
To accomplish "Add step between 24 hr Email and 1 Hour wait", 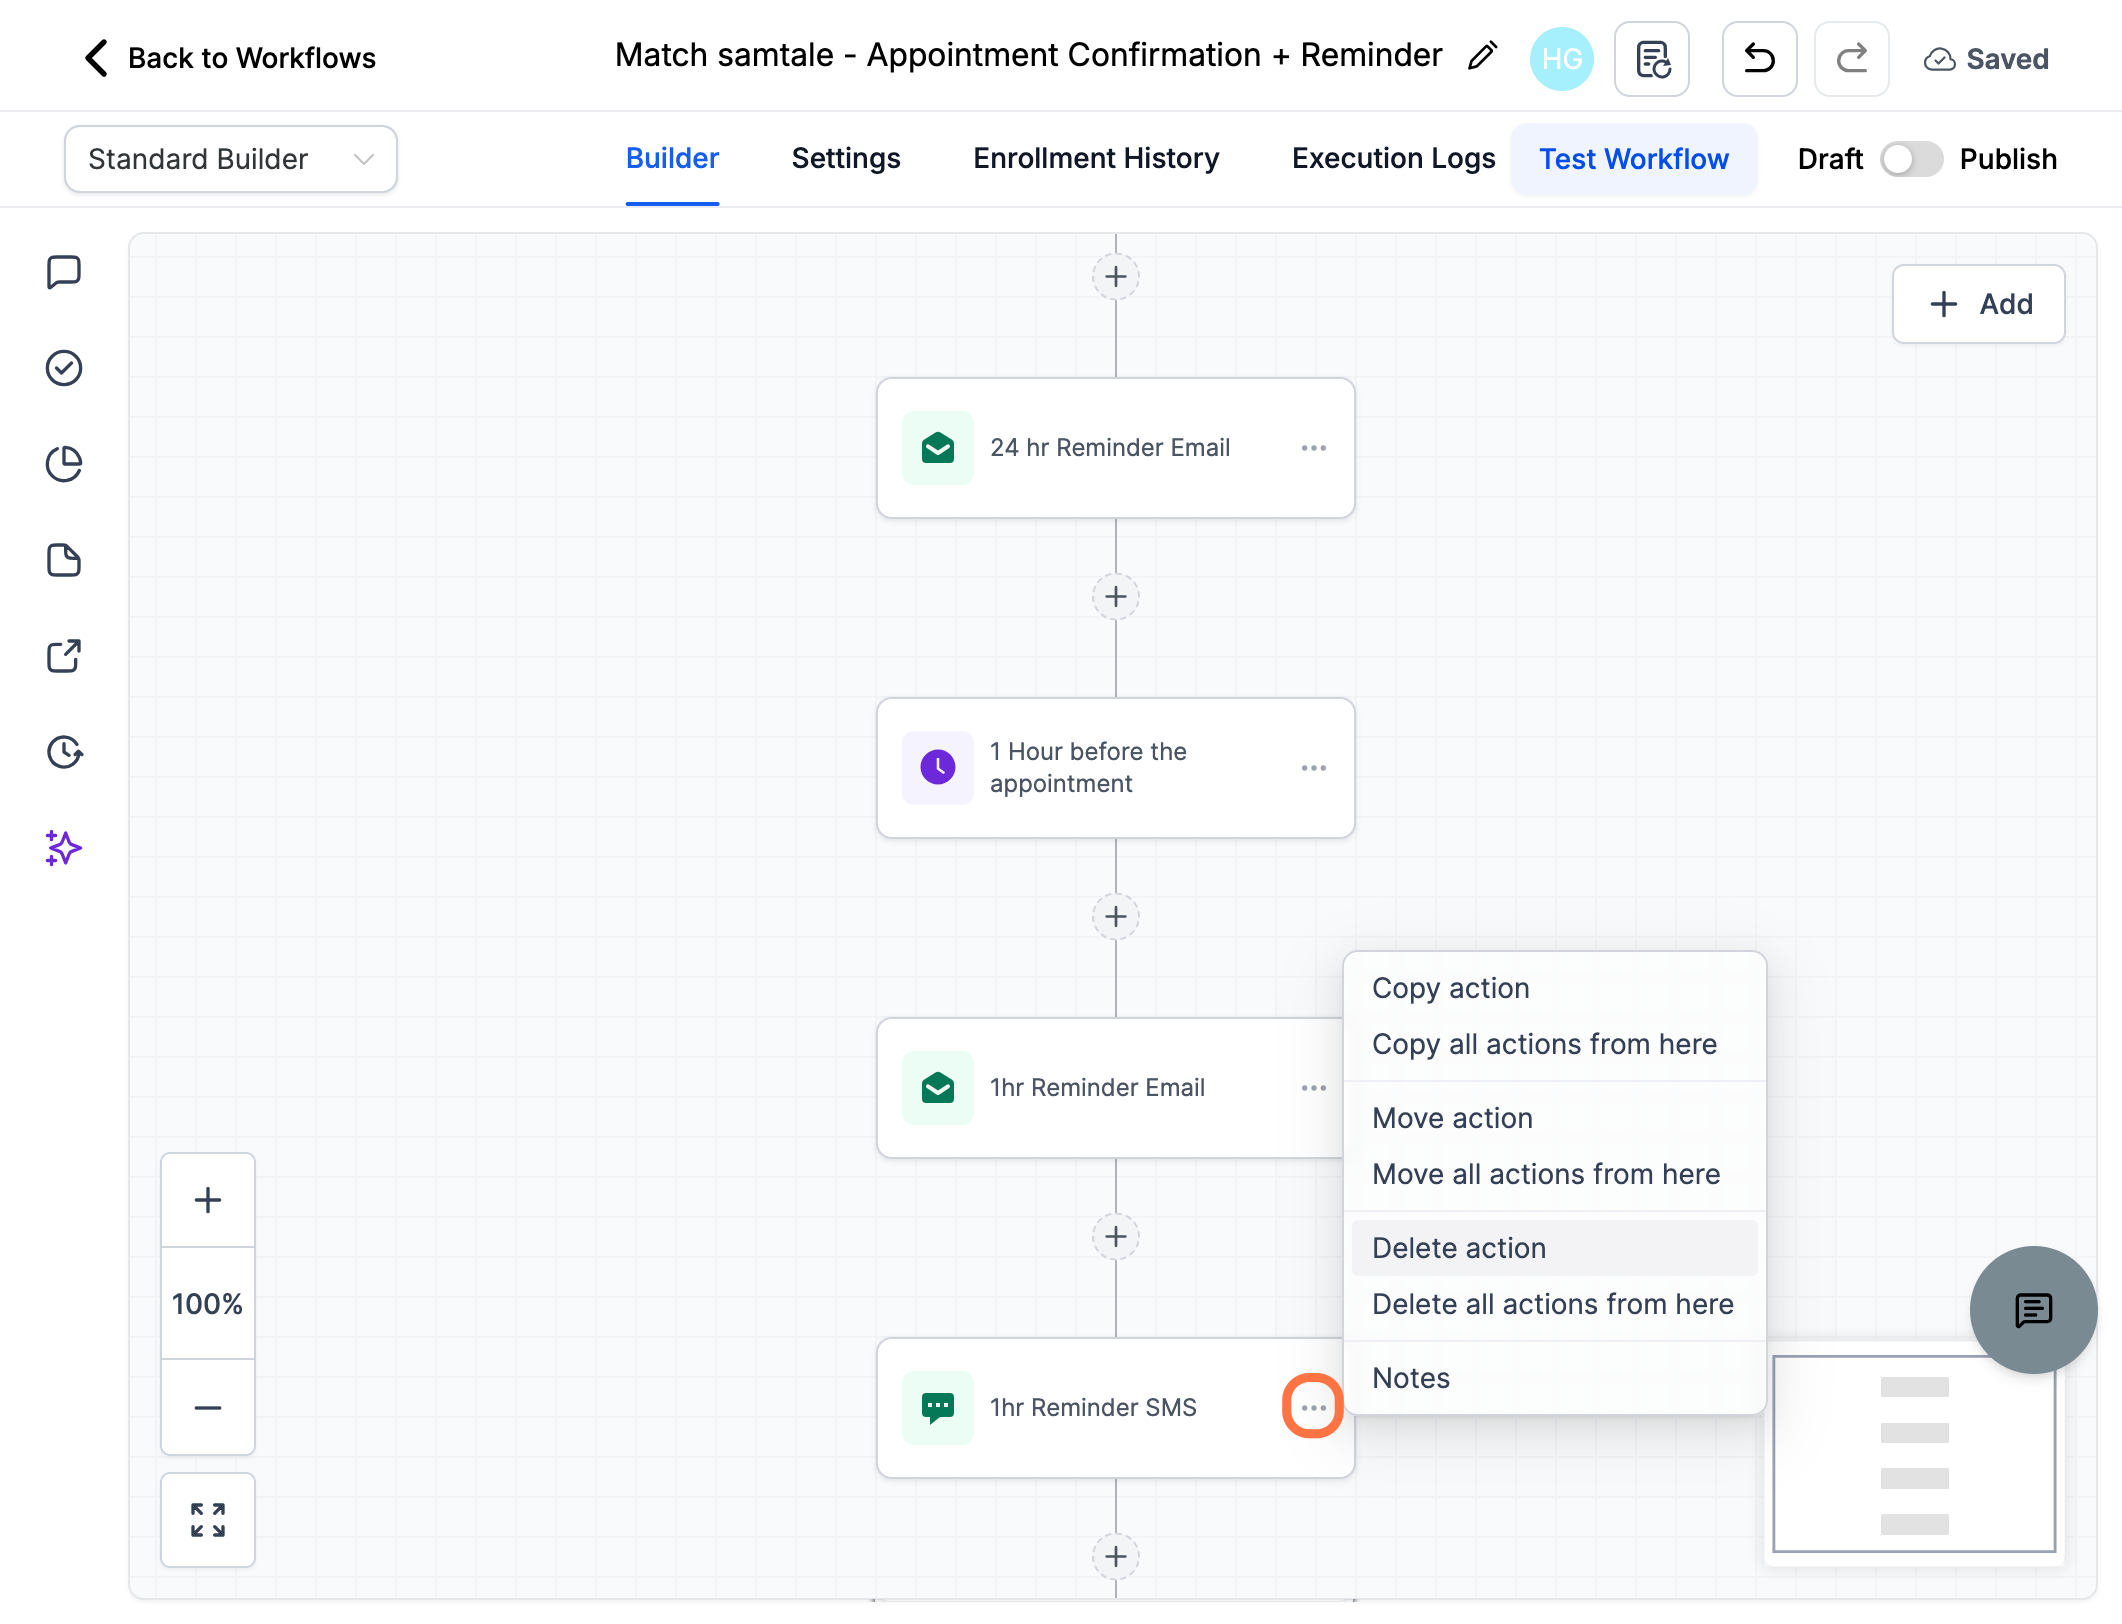I will pyautogui.click(x=1116, y=597).
